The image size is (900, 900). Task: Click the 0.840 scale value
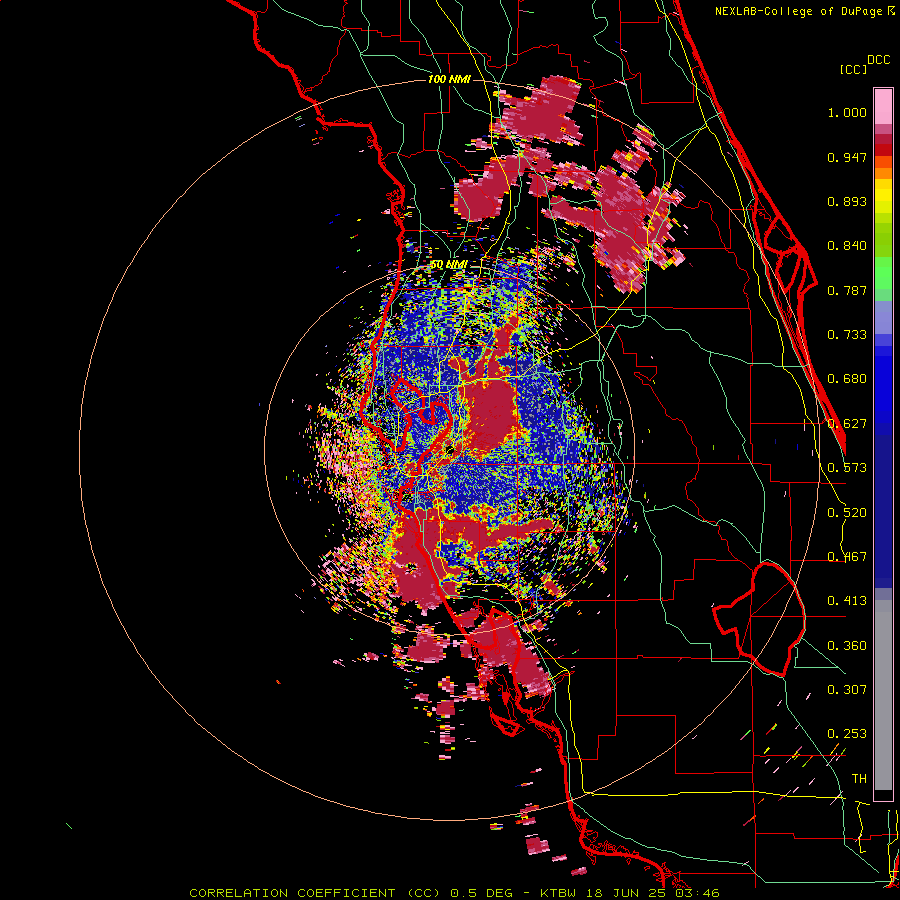pyautogui.click(x=847, y=246)
